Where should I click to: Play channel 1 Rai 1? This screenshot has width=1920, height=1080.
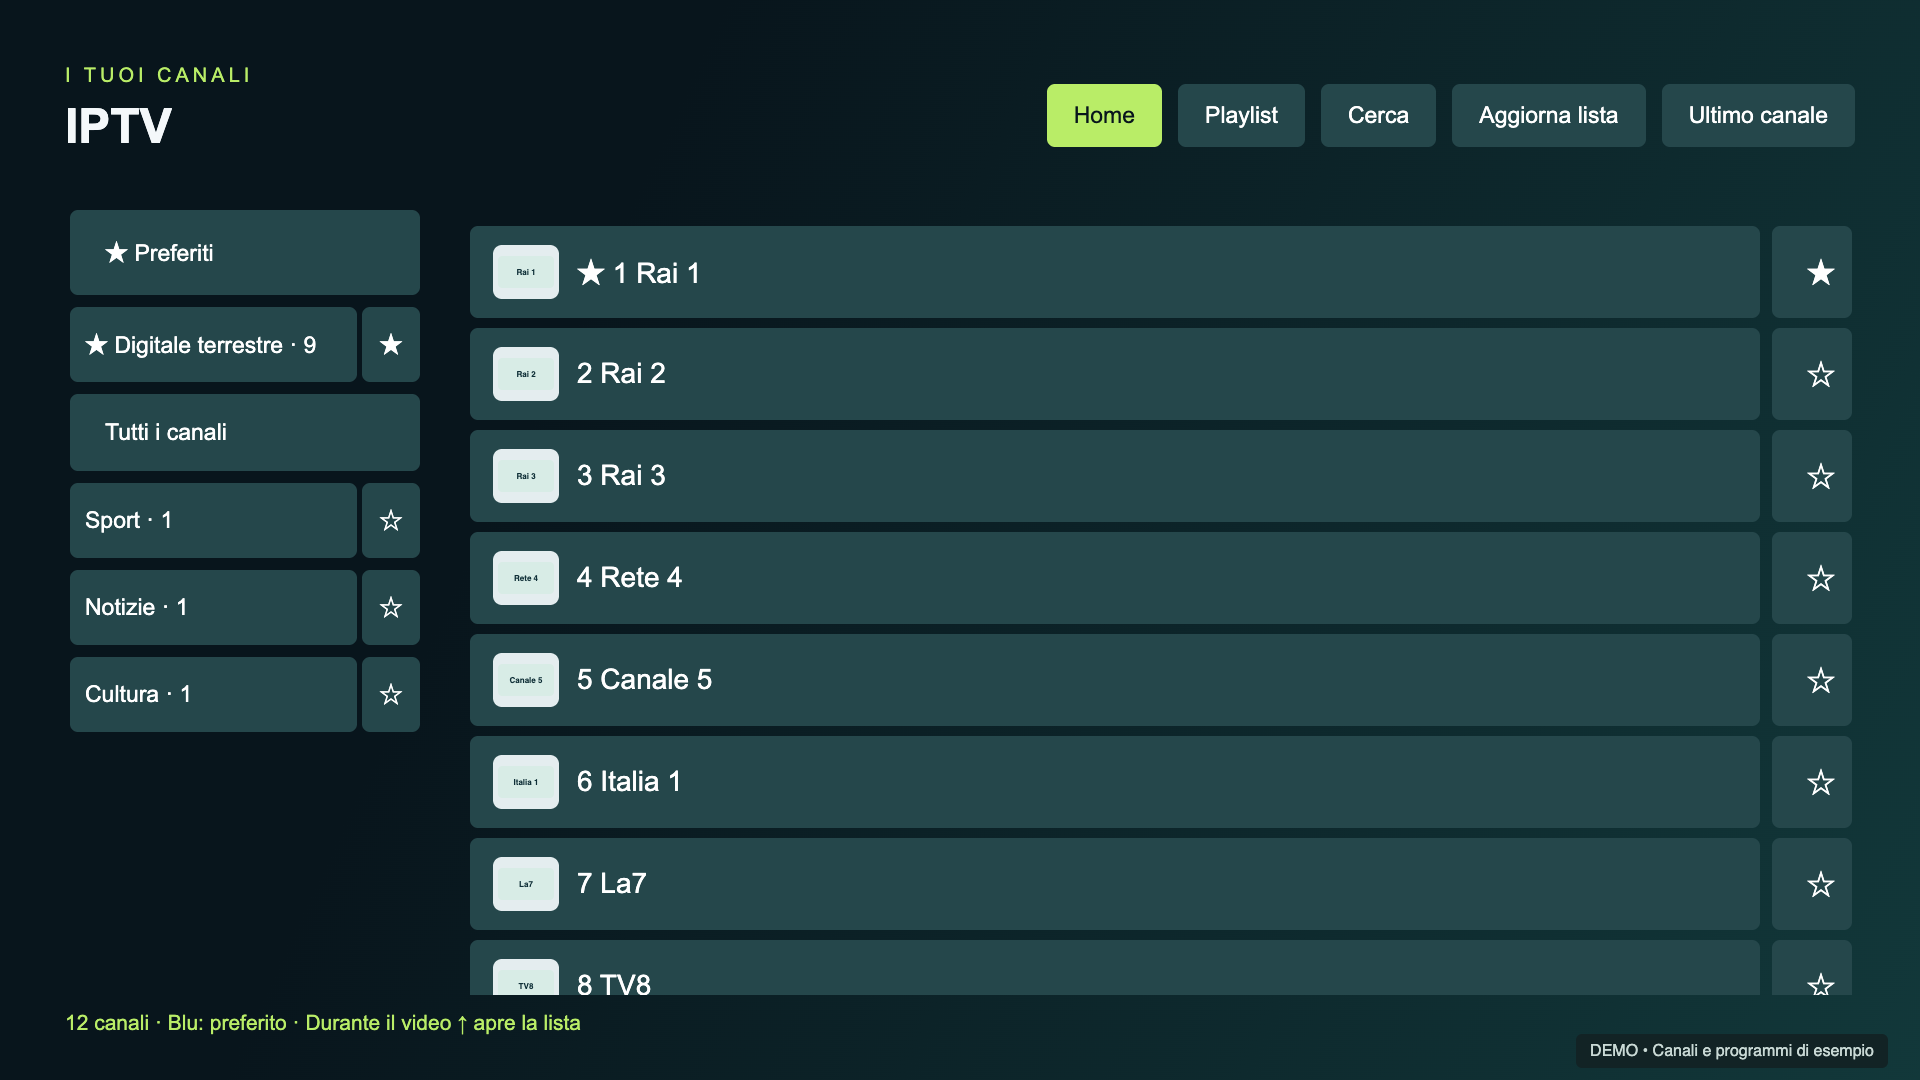click(1114, 272)
